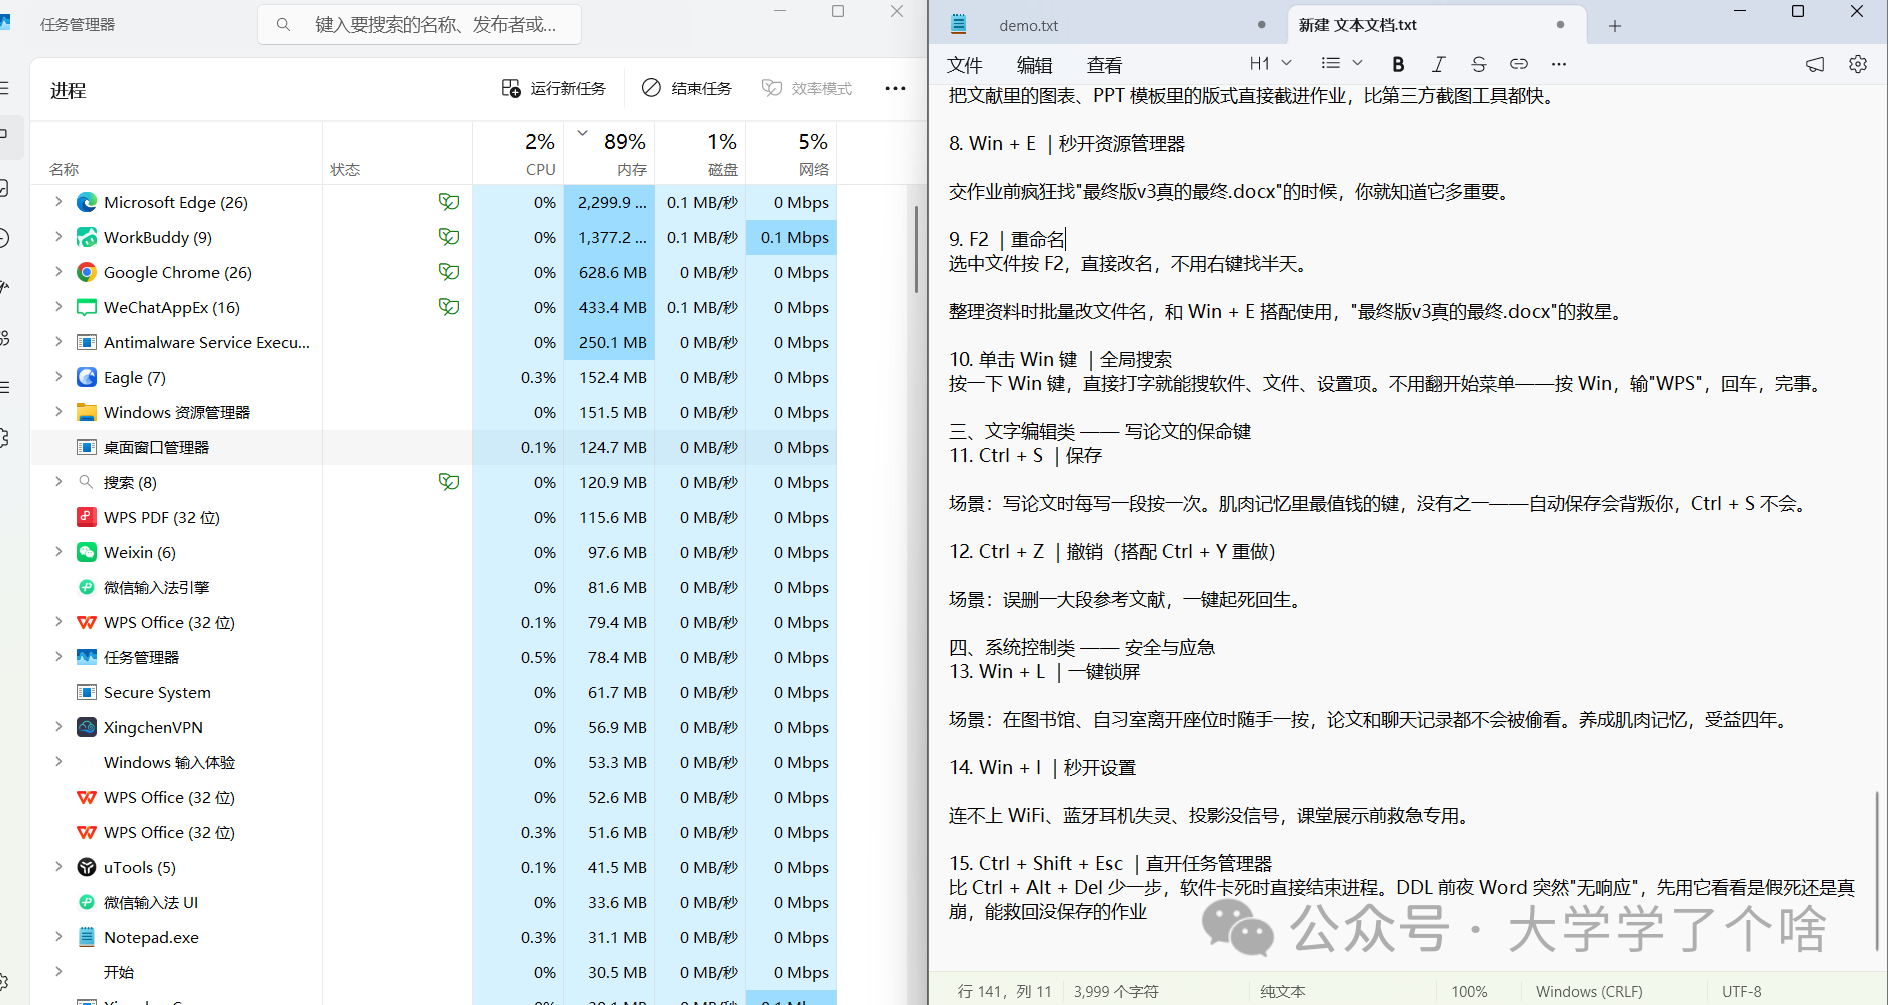Click the Task Manager search box
The width and height of the screenshot is (1888, 1005).
420,24
